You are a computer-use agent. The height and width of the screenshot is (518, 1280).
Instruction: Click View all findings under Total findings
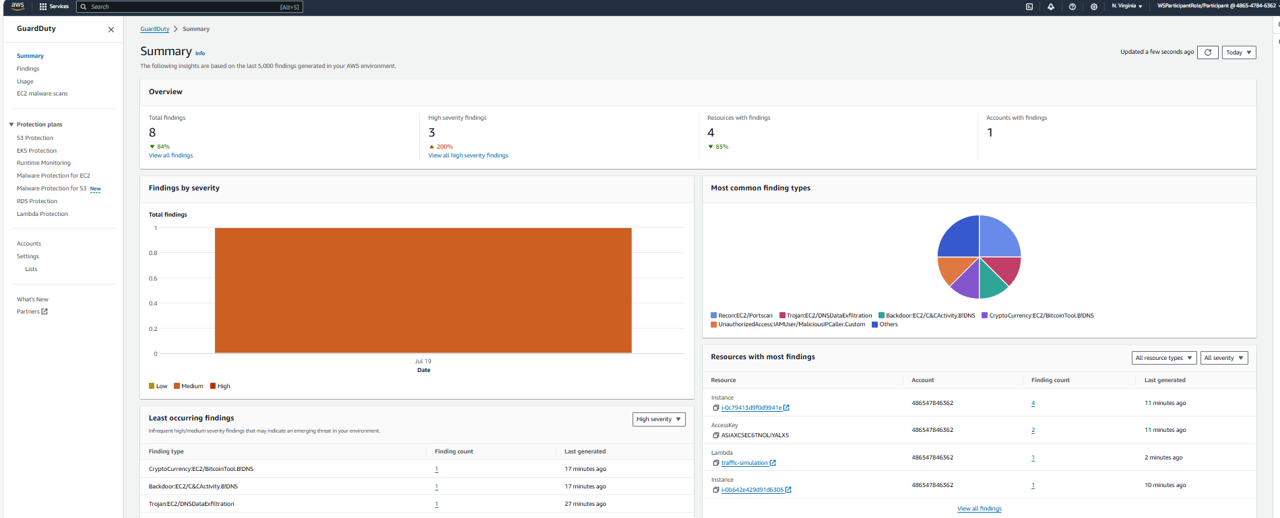(x=171, y=155)
